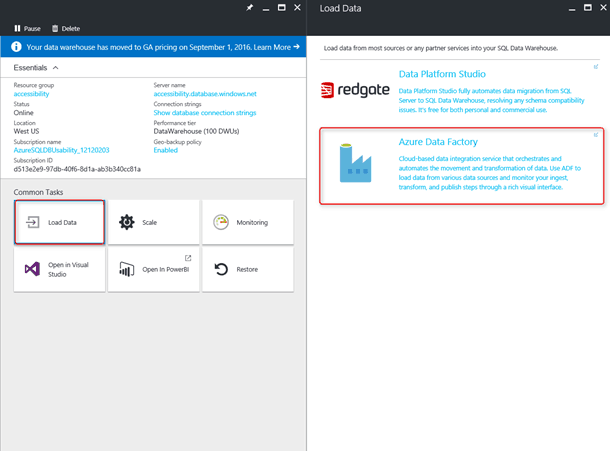Click the DataWarehouse (100 DWUs) performance tier text
This screenshot has width=610, height=451.
tap(196, 132)
